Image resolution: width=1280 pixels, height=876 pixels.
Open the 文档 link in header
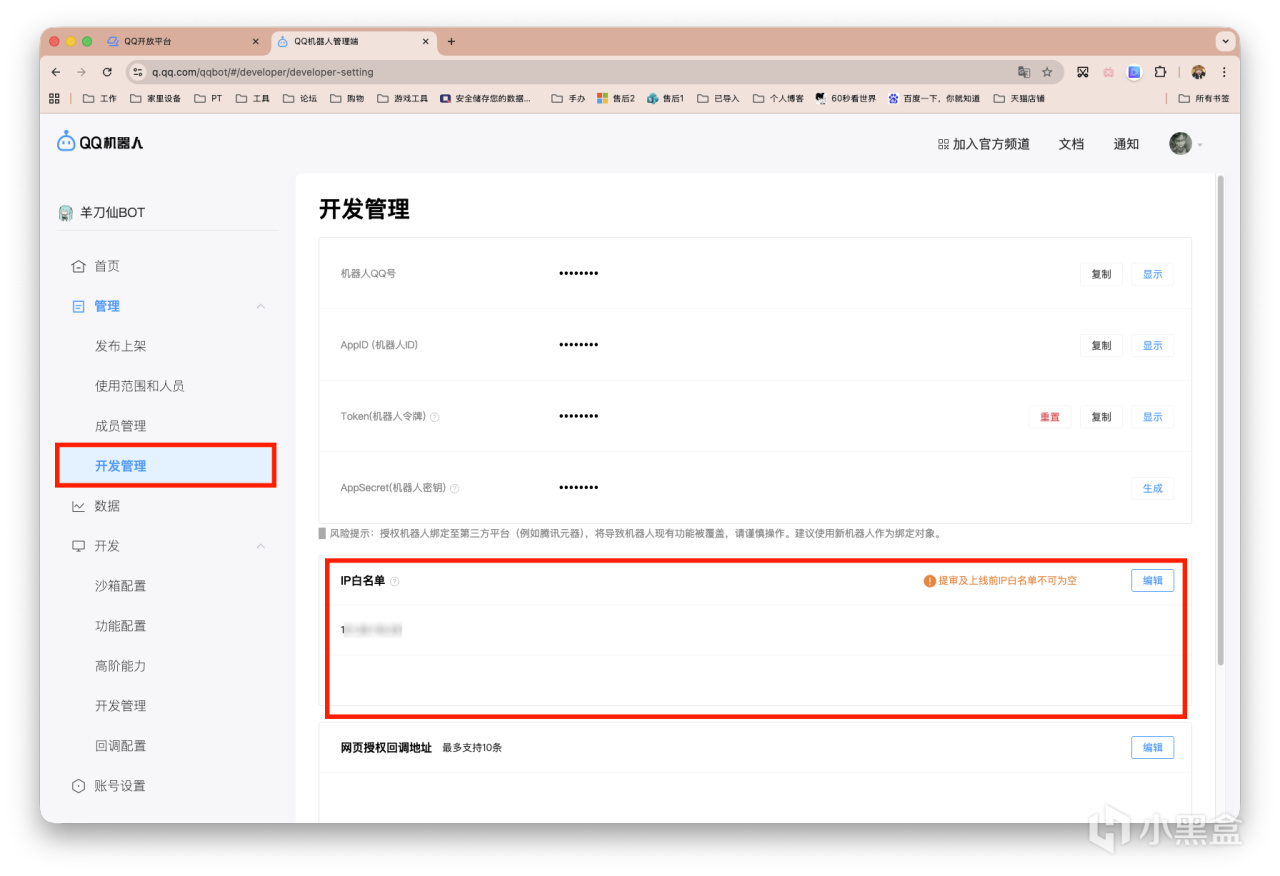click(x=1071, y=144)
